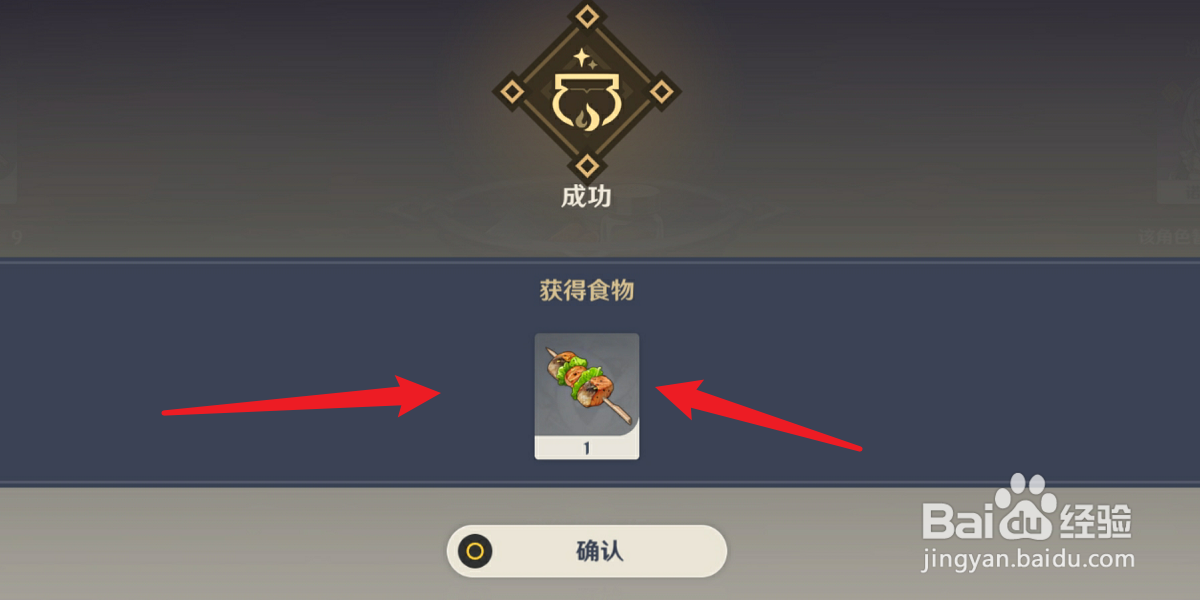The width and height of the screenshot is (1200, 600).
Task: Click the right diamond ornament of the emblem
Action: pos(661,92)
